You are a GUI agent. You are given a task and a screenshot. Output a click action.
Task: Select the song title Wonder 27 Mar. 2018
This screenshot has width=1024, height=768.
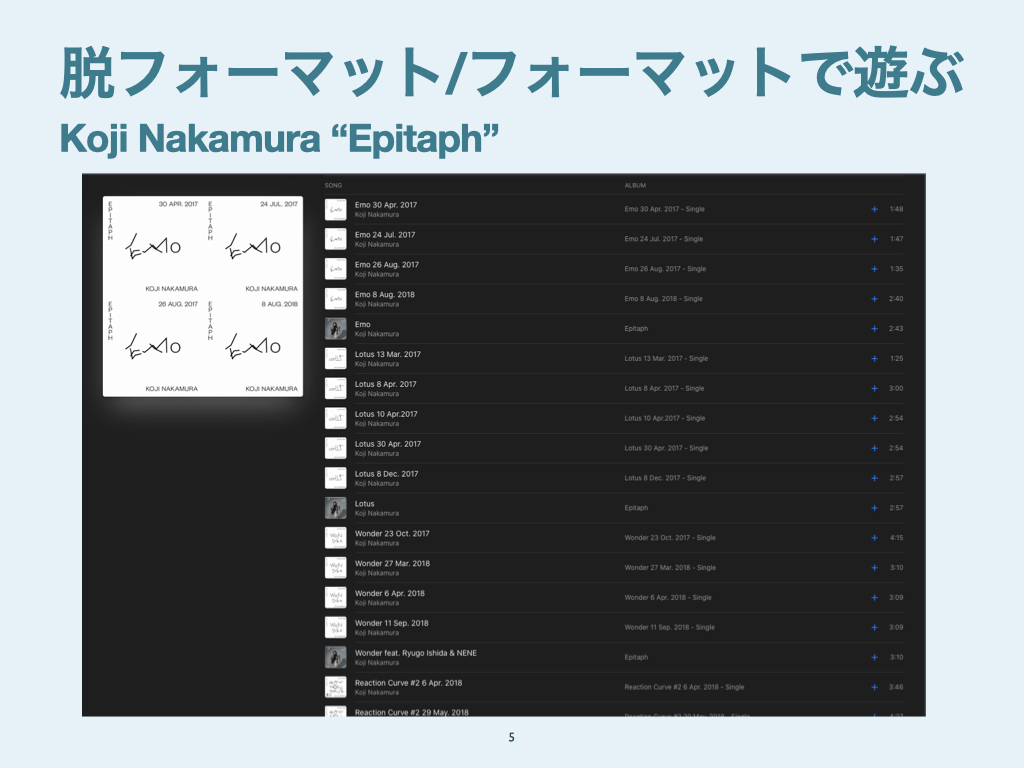pos(391,563)
